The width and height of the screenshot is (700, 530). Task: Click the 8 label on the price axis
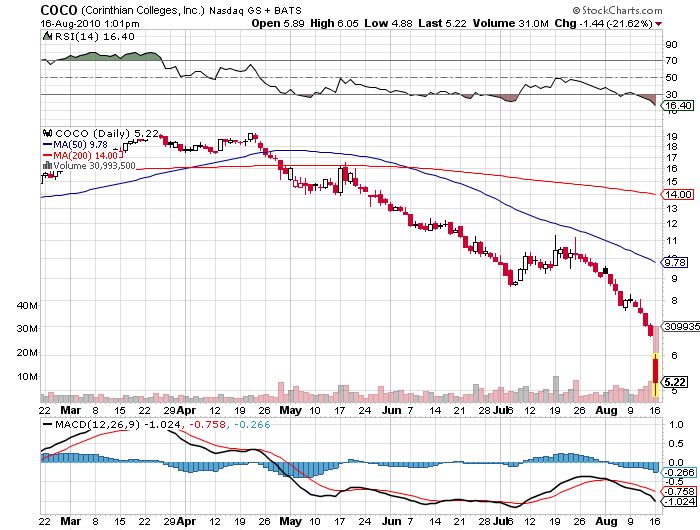pos(674,300)
